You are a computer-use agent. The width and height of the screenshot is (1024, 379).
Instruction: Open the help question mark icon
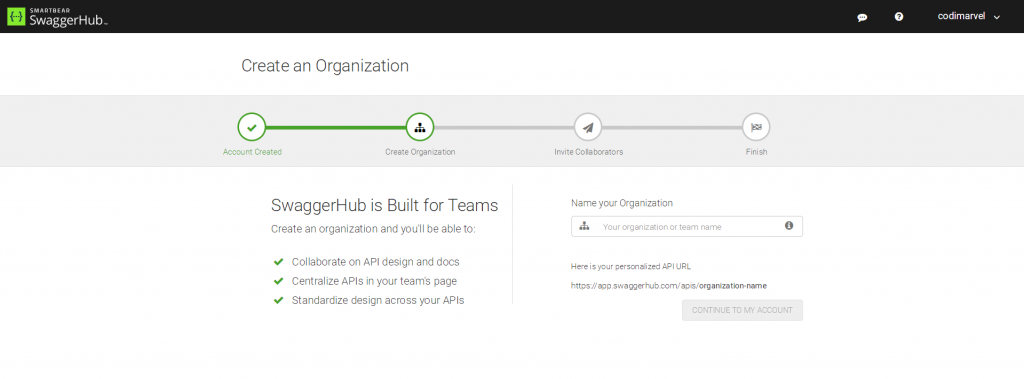(x=899, y=17)
